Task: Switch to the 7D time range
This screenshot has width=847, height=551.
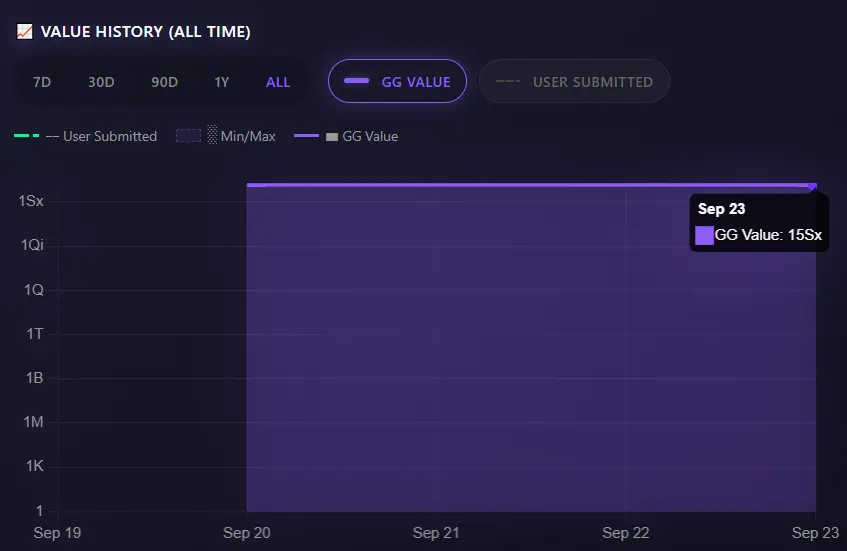Action: tap(42, 82)
